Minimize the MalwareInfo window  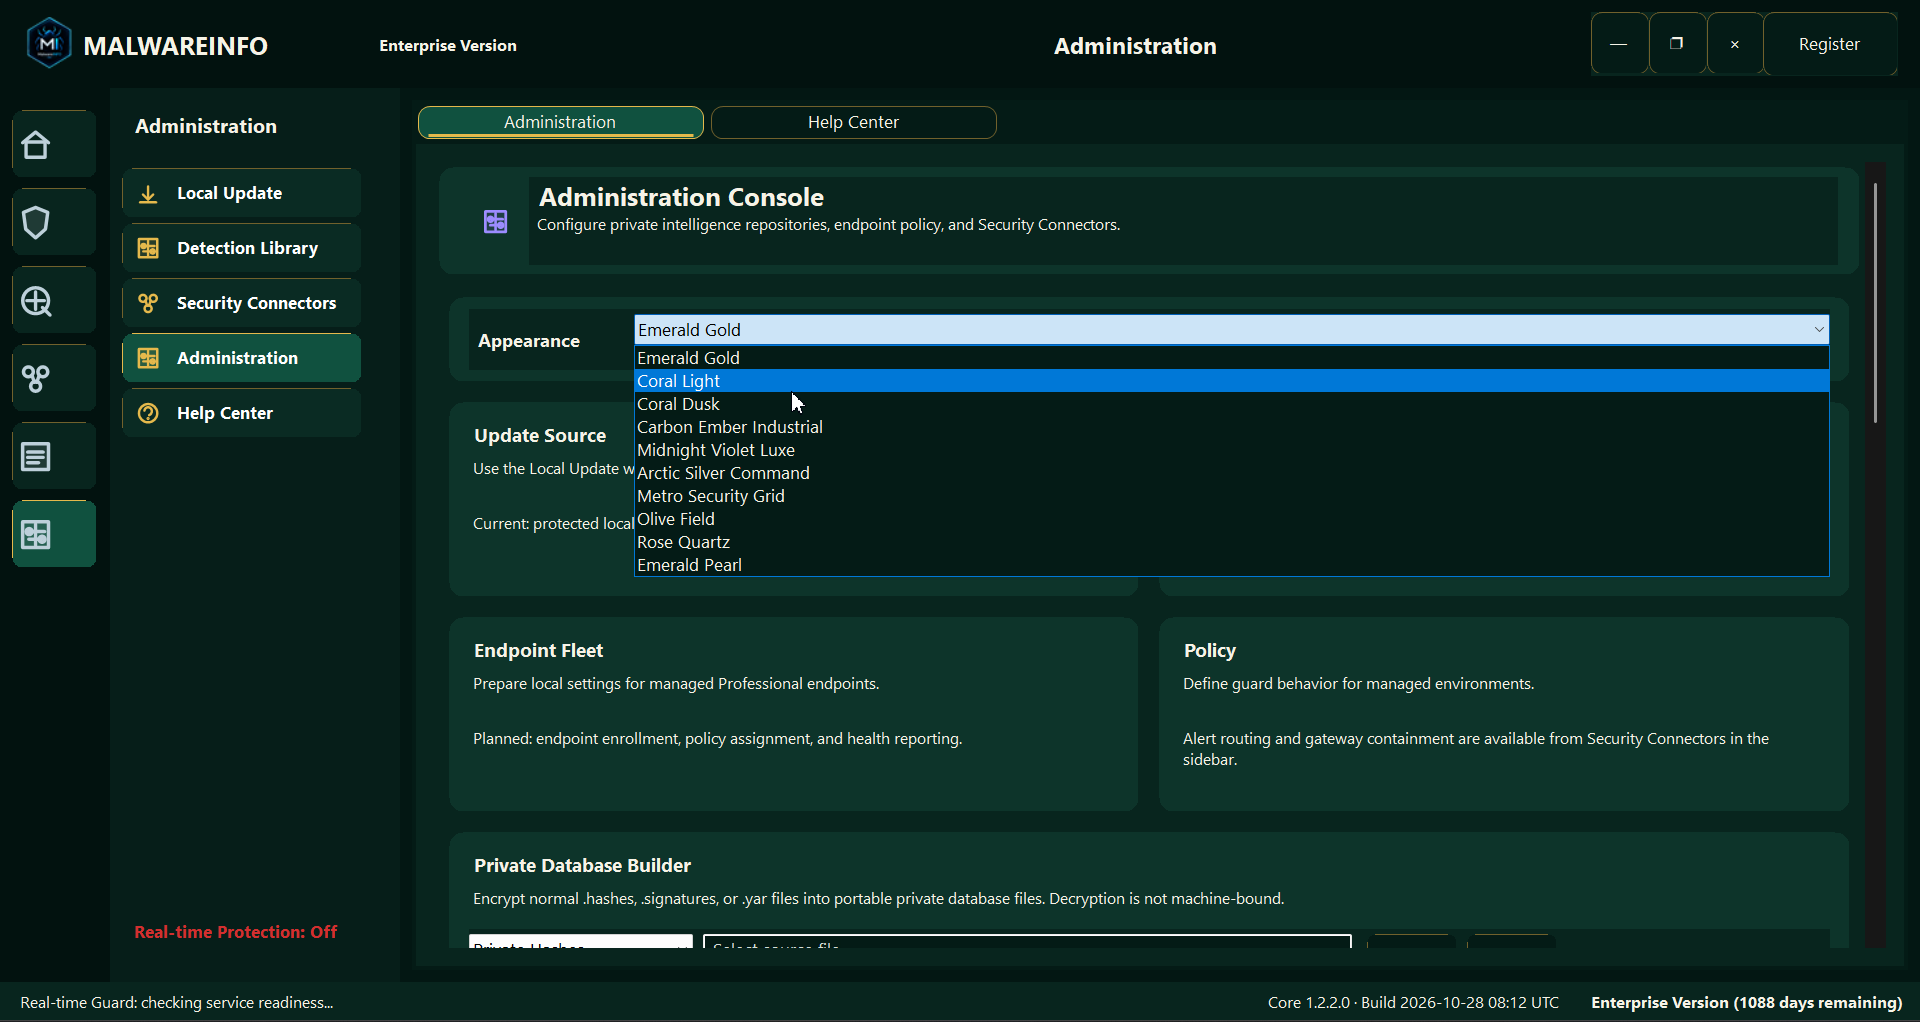coord(1620,44)
